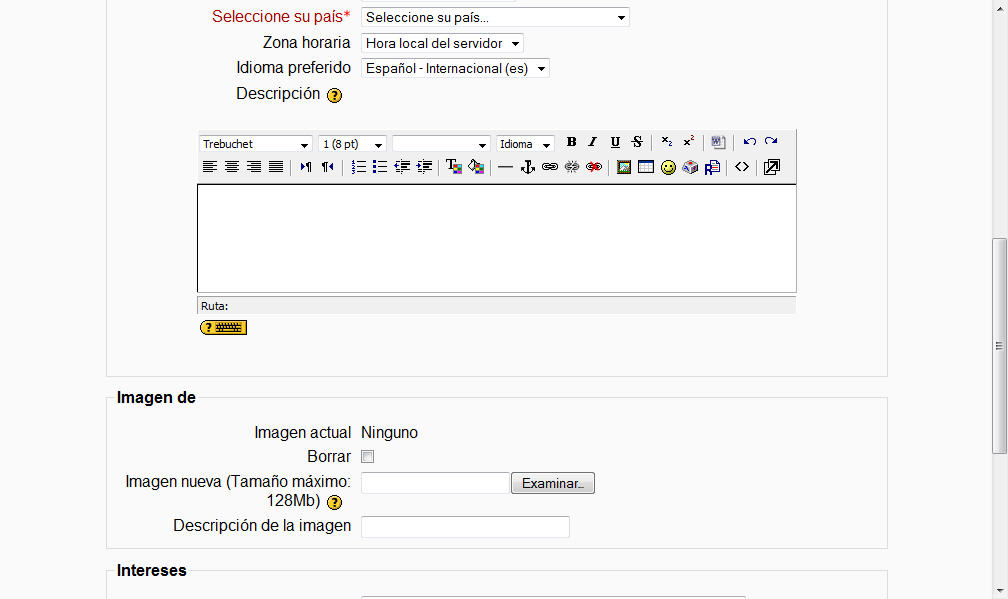The width and height of the screenshot is (1008, 599).
Task: Insert a table using the toolbar
Action: (x=646, y=167)
